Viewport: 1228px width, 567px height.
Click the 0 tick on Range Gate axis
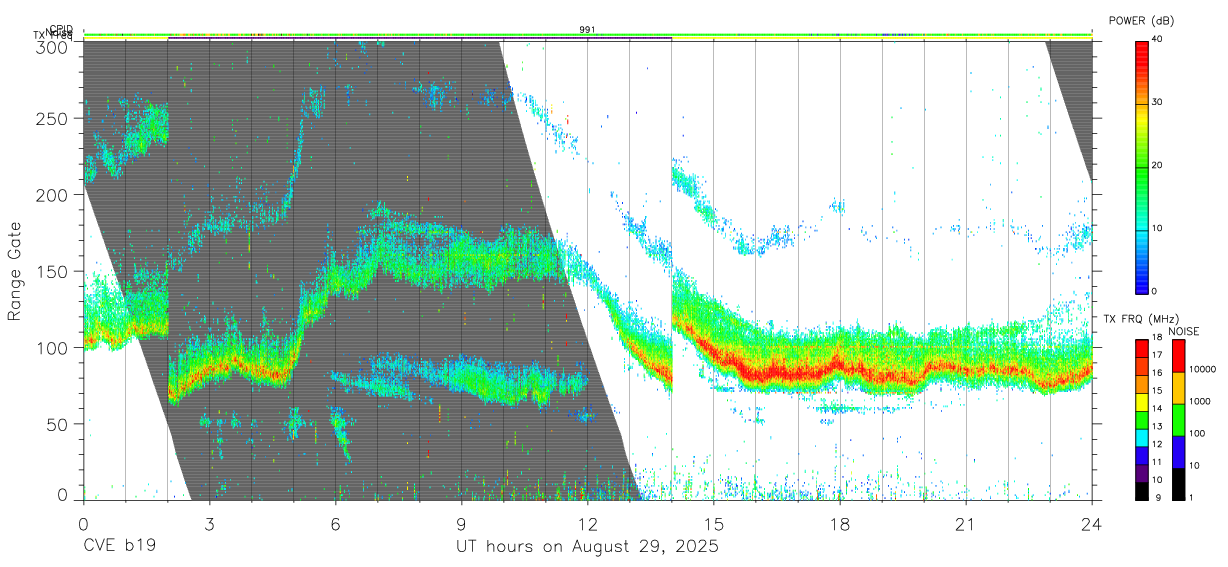point(62,495)
